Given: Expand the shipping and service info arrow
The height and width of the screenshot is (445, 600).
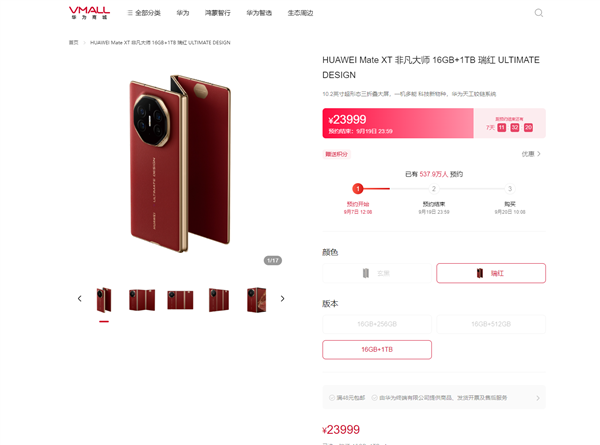Looking at the screenshot, I should [x=538, y=398].
